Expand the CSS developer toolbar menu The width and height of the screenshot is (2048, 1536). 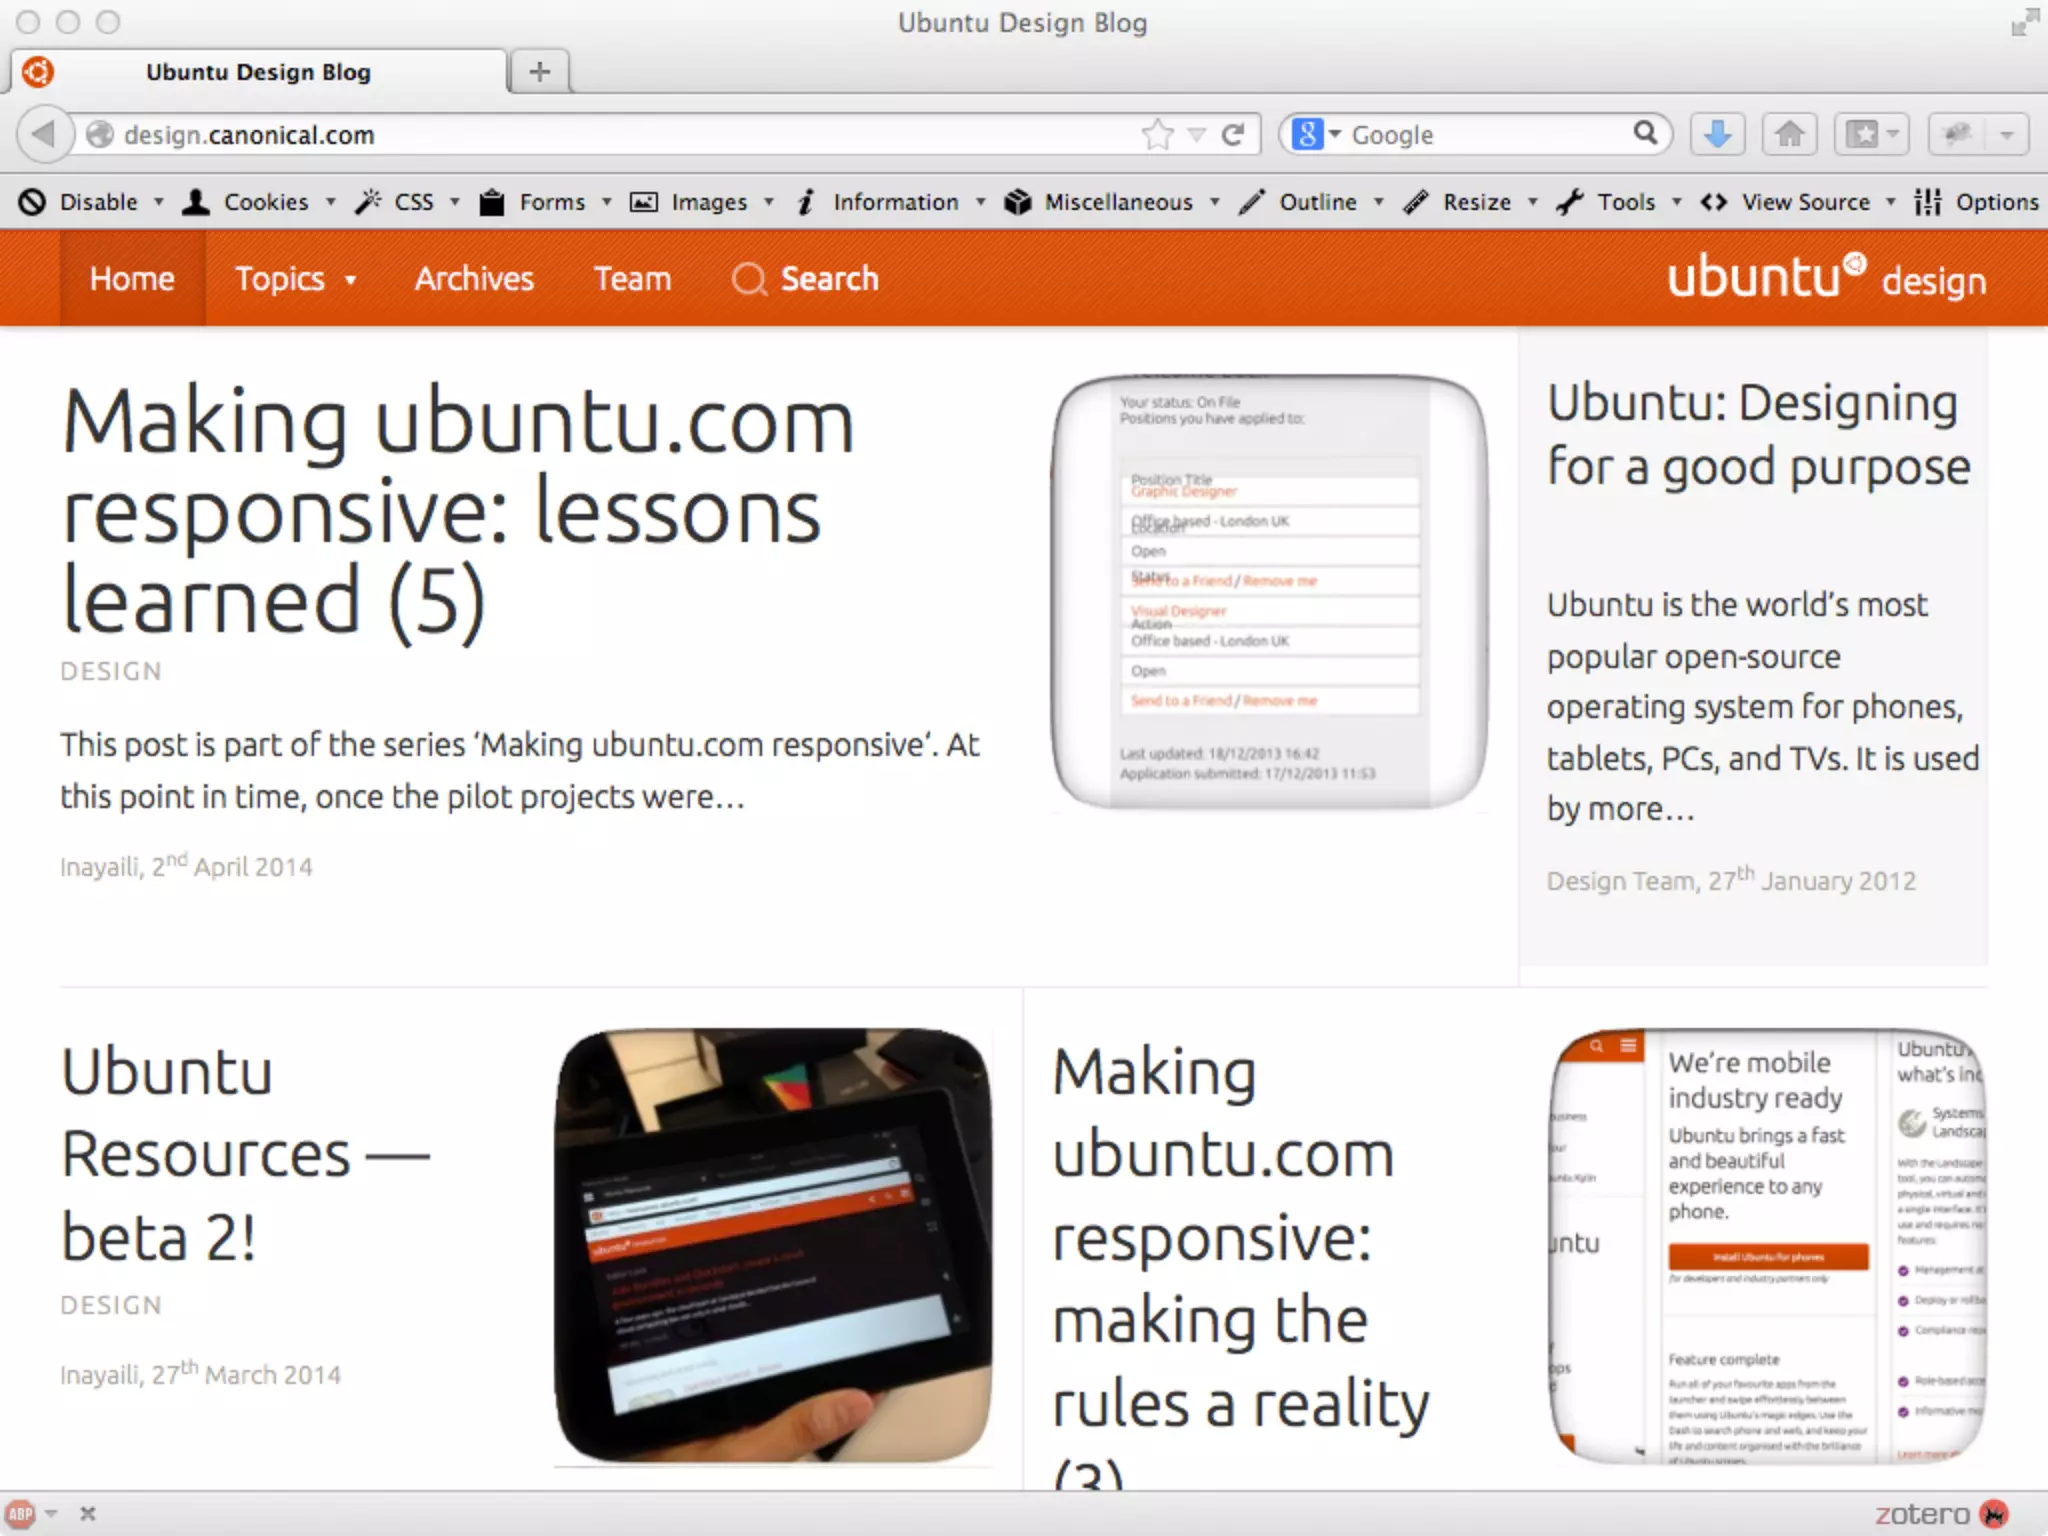[412, 202]
